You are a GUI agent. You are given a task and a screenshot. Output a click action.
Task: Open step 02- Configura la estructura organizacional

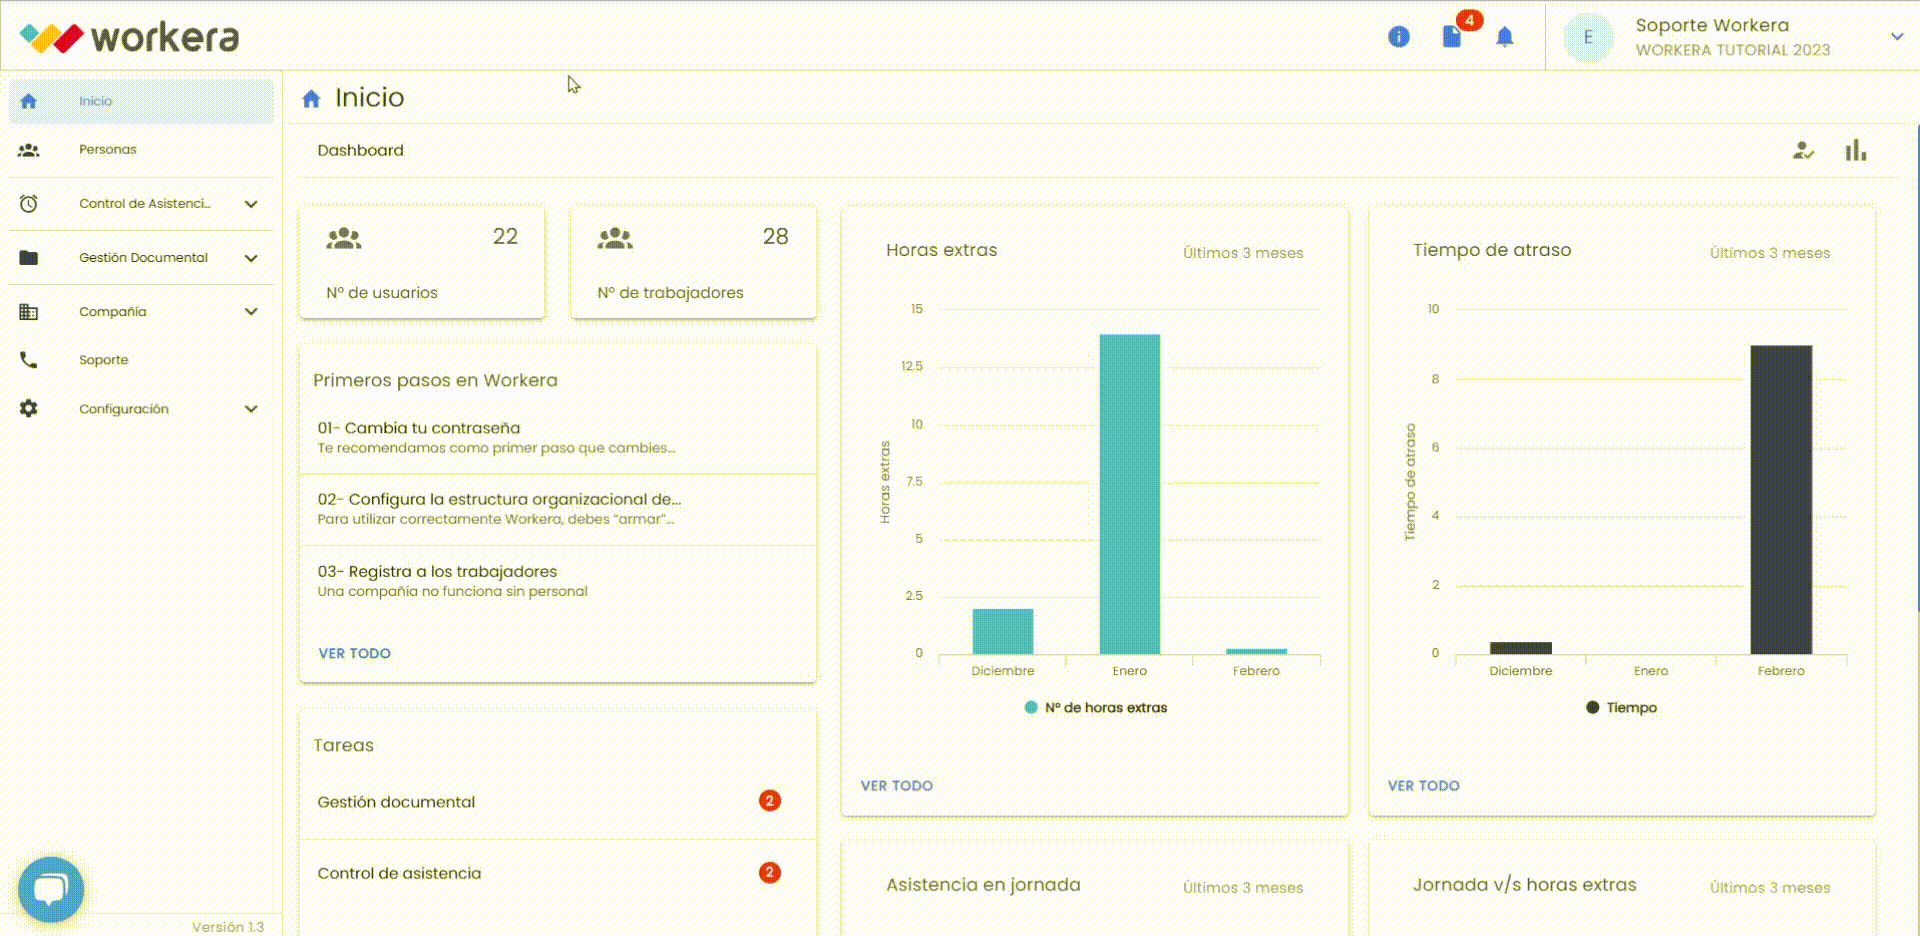558,509
